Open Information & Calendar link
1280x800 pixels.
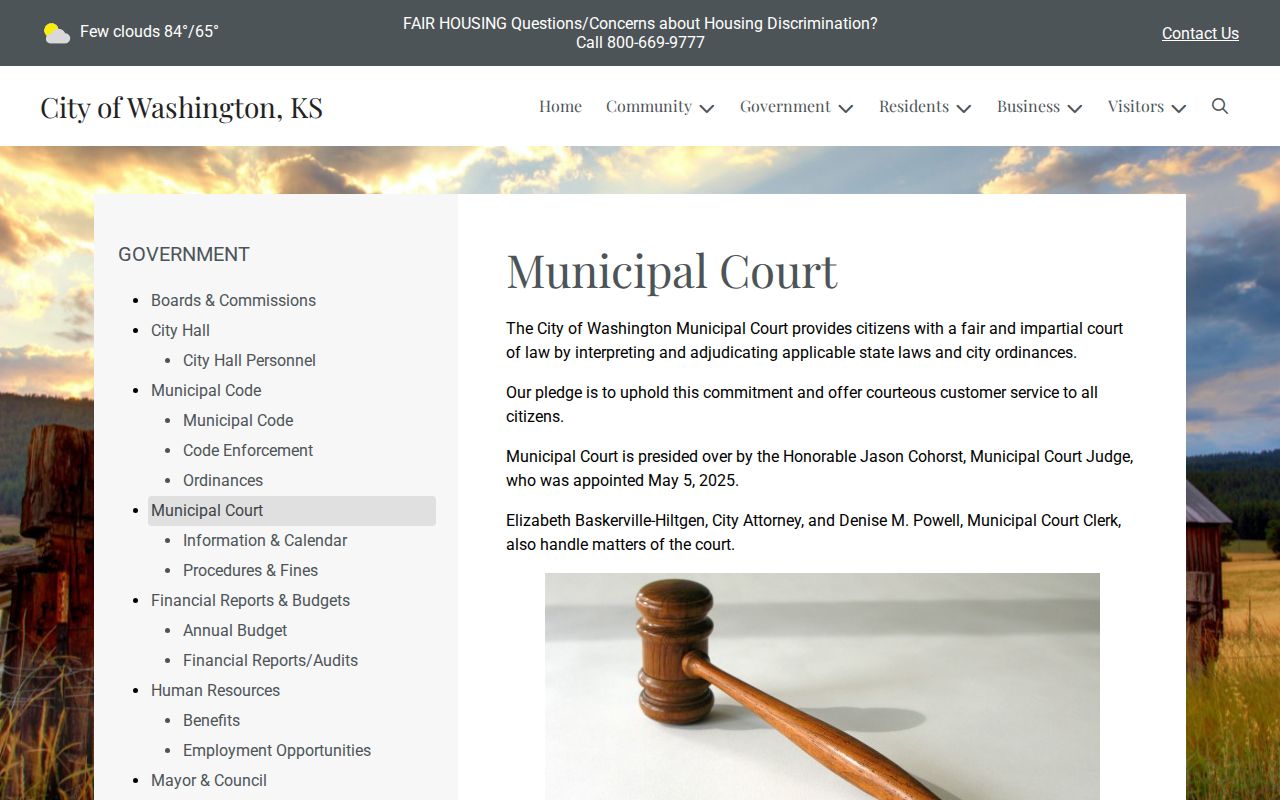265,540
